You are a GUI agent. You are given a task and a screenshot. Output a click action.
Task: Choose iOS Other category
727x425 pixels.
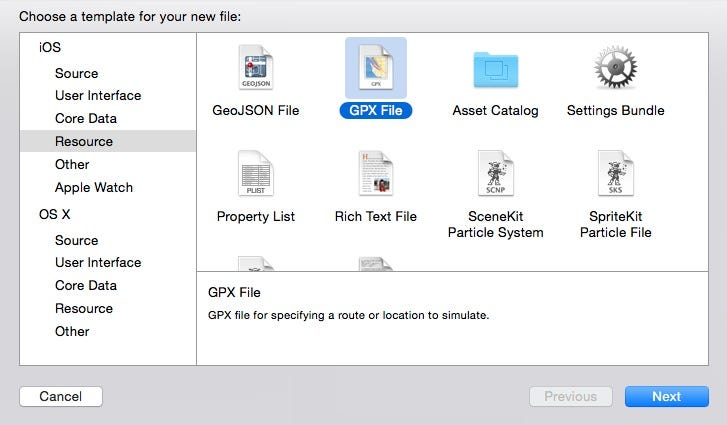pos(72,164)
